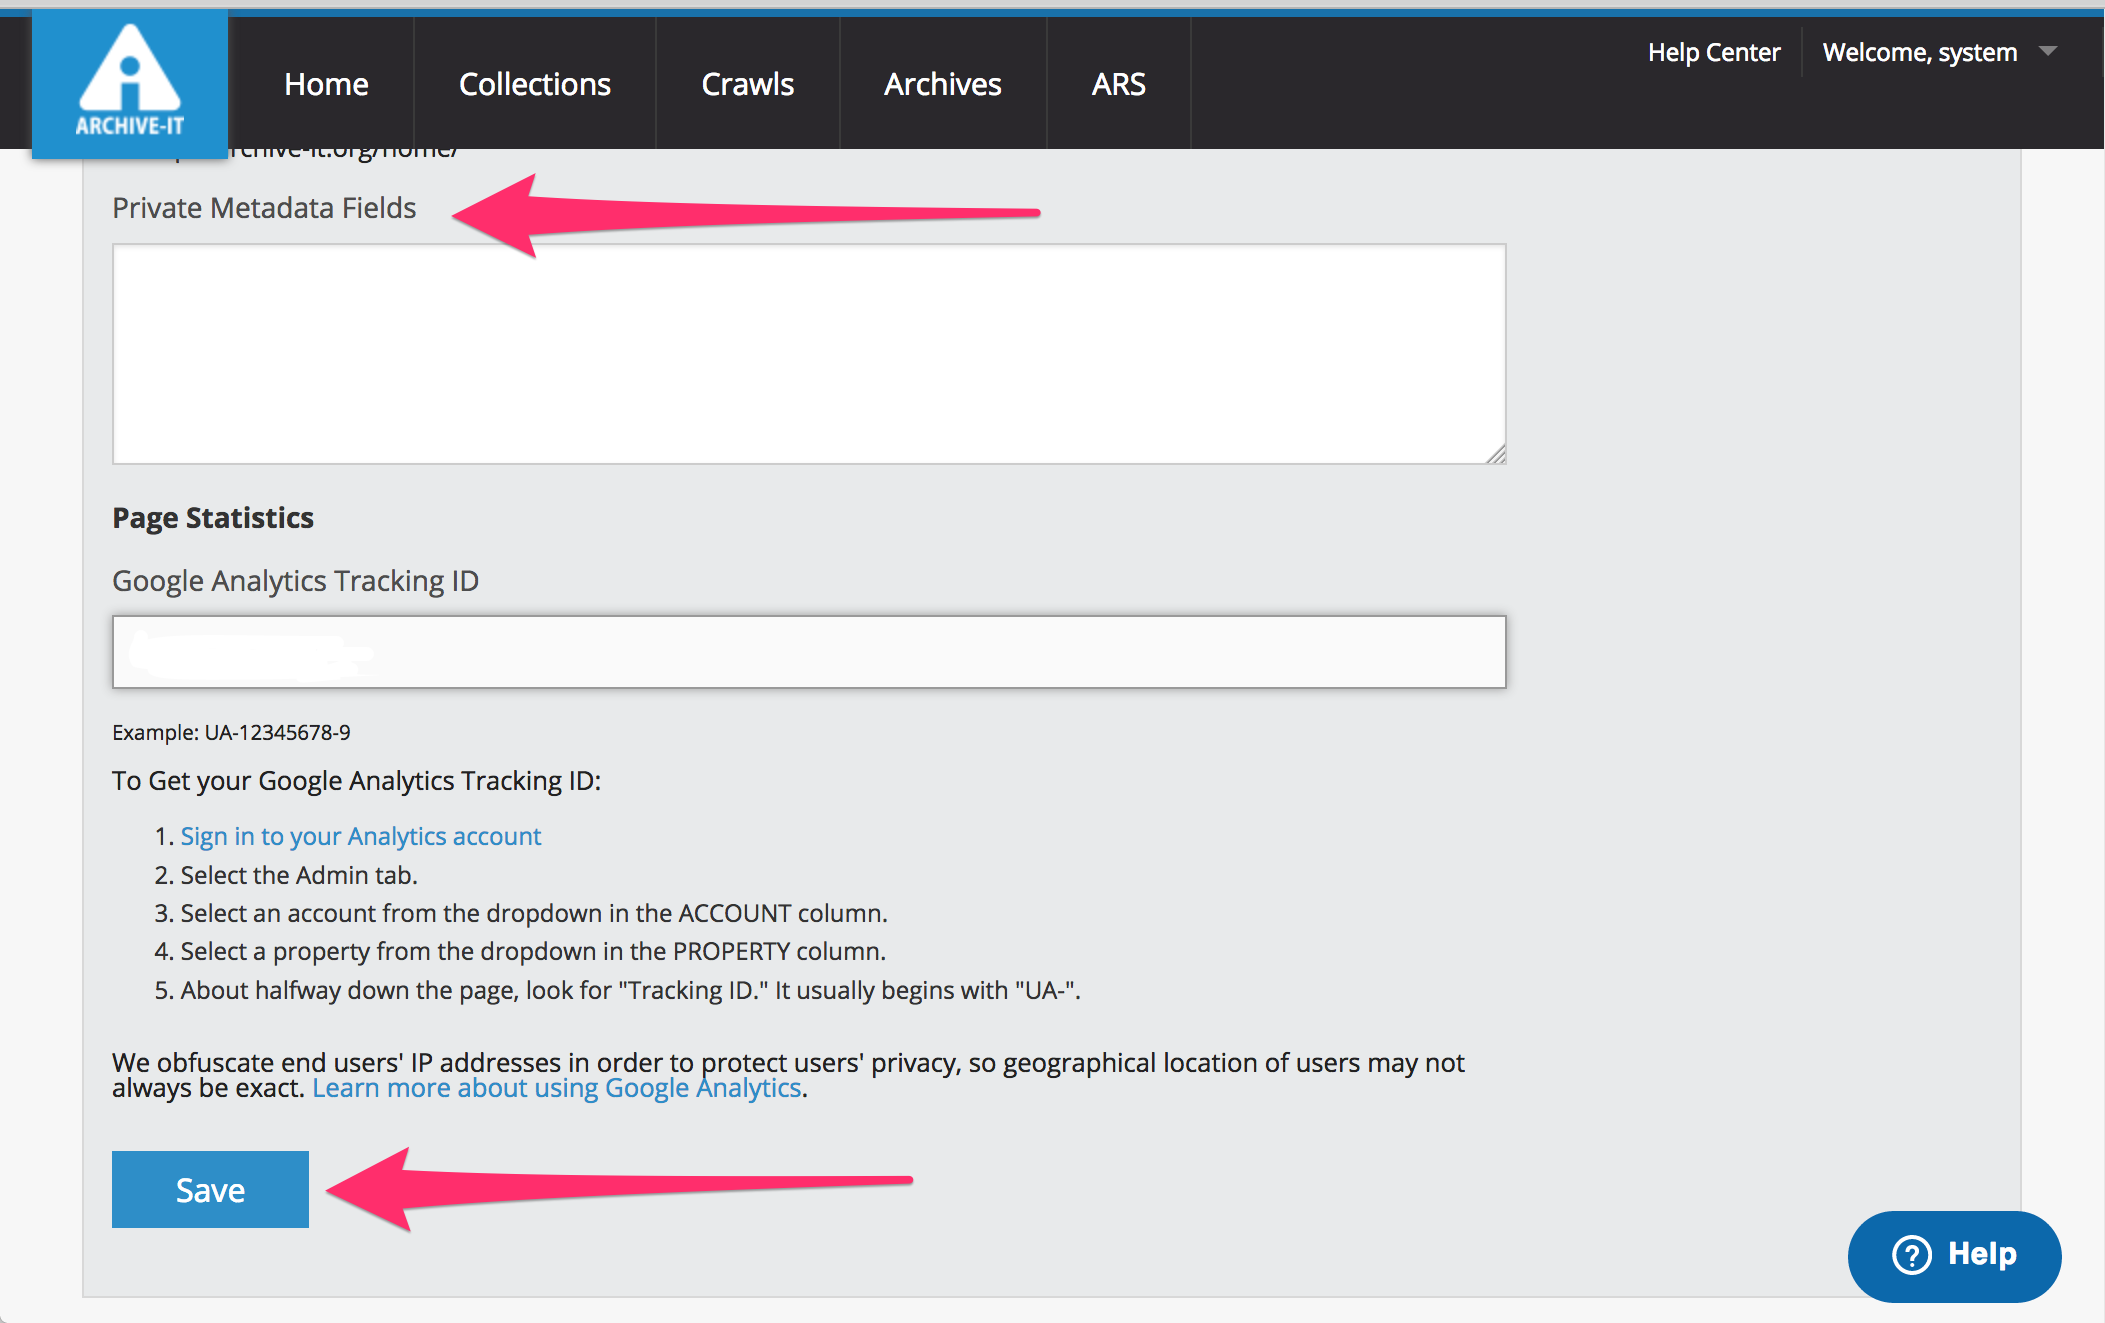Open the Collections tab
Image resolution: width=2105 pixels, height=1323 pixels.
pos(534,84)
